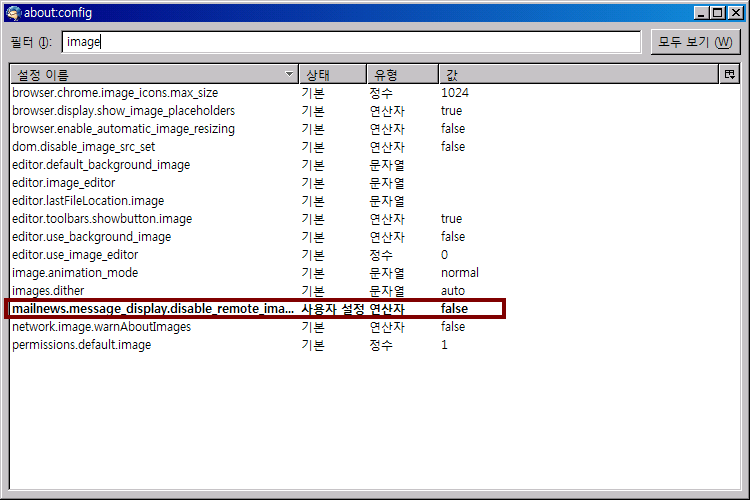Click the bold false value in mailnews row
The image size is (750, 500).
(x=454, y=309)
